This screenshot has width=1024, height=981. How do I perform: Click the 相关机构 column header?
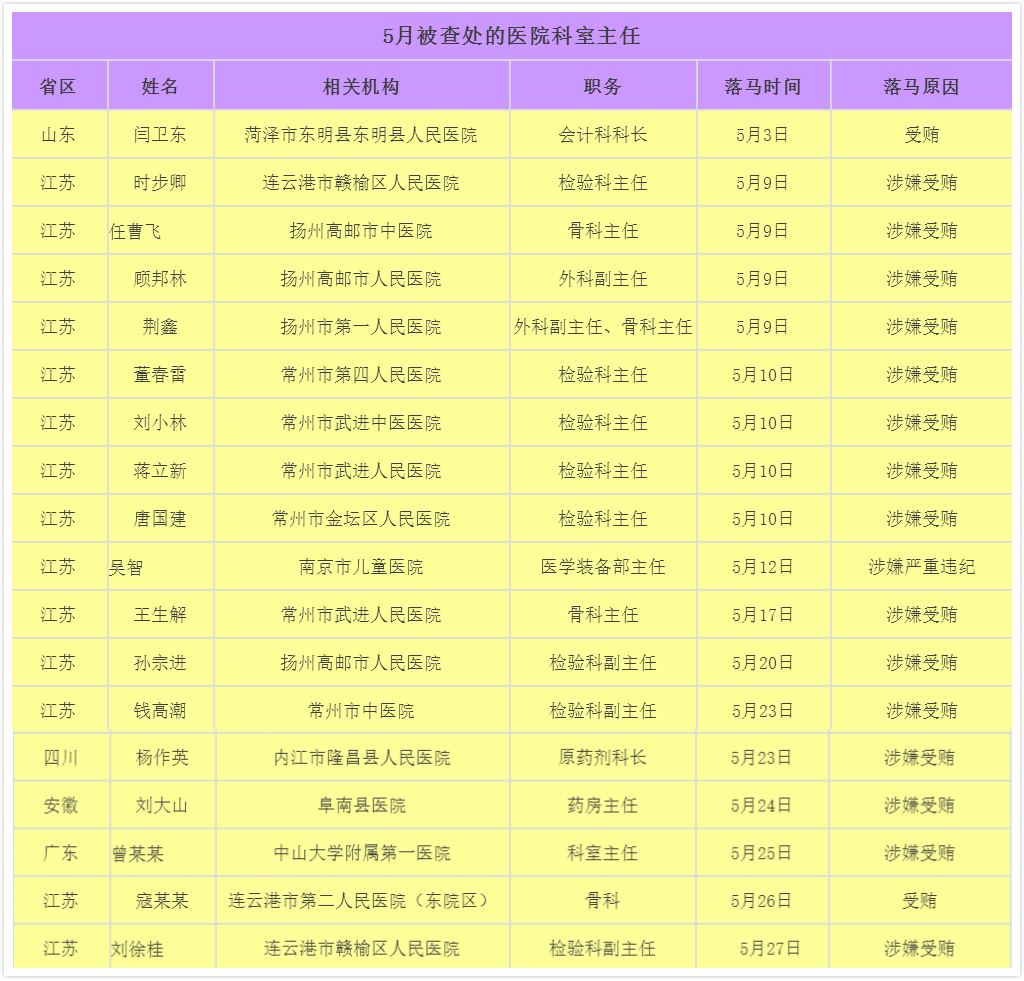(x=361, y=86)
